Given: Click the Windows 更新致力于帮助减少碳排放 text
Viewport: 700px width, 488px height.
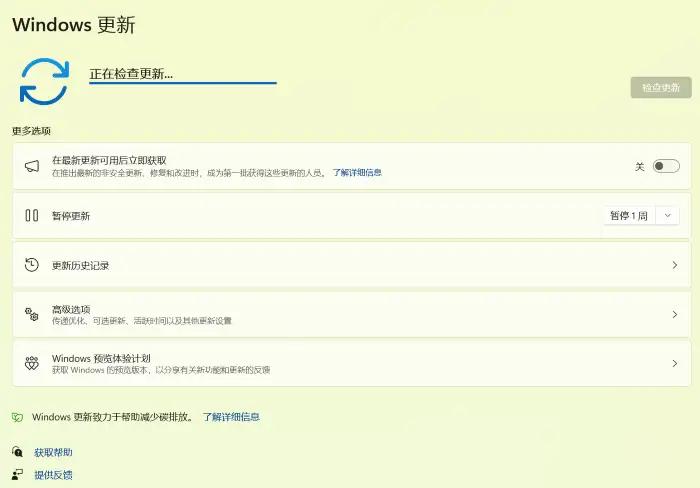Looking at the screenshot, I should click(x=113, y=417).
